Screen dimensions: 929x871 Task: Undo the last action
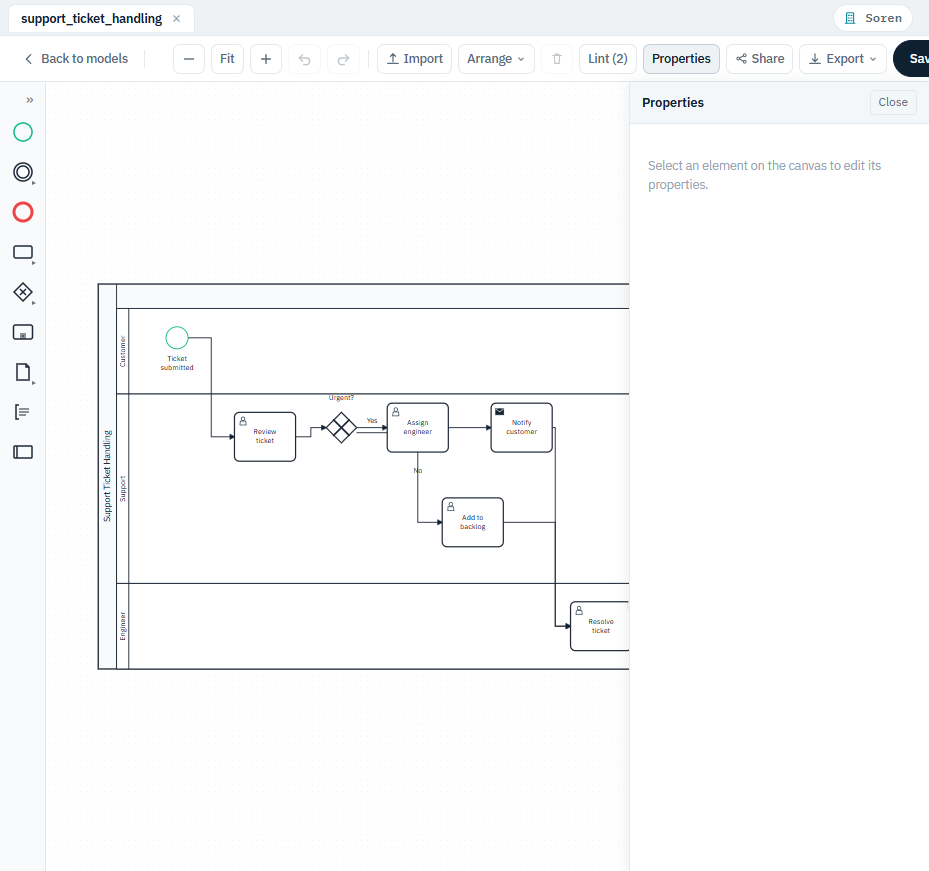click(305, 59)
